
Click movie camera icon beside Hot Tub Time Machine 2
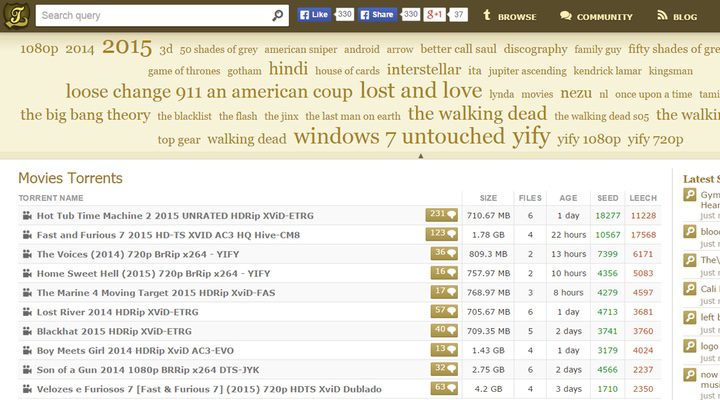(x=27, y=215)
